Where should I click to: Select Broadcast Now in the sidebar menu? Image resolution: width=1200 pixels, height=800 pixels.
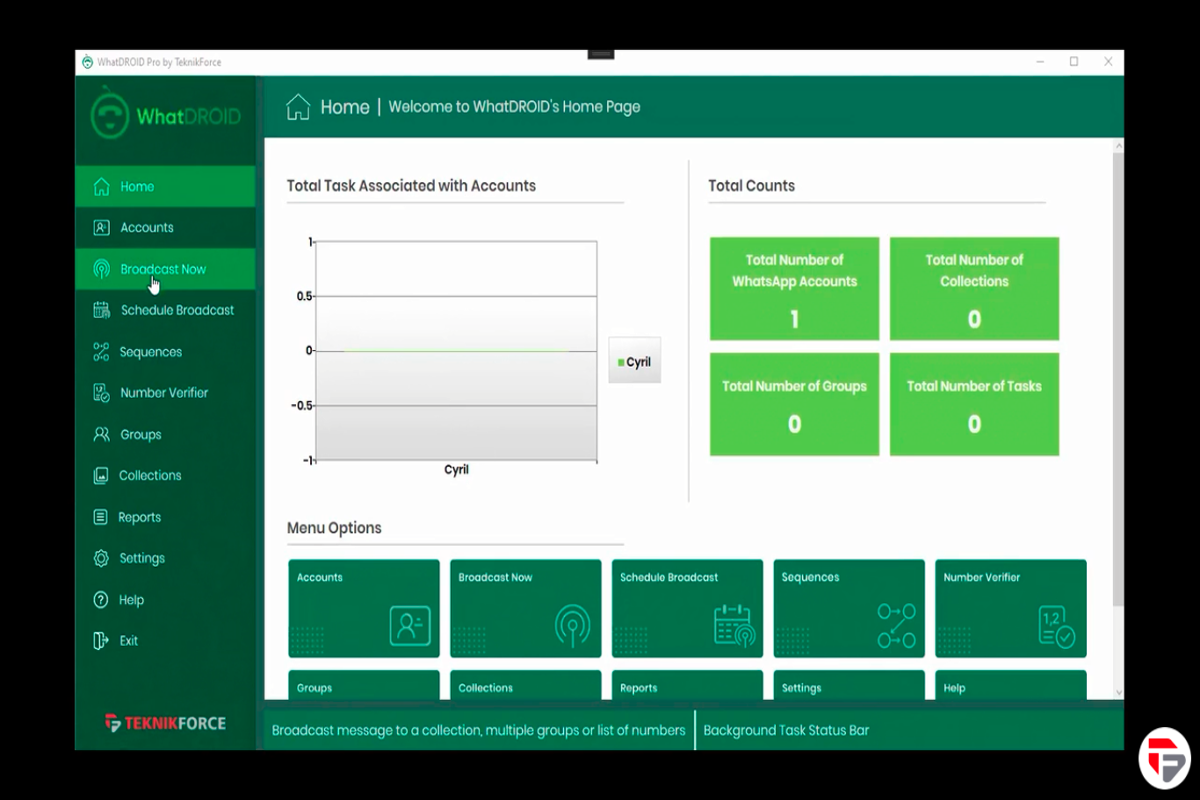(x=163, y=269)
